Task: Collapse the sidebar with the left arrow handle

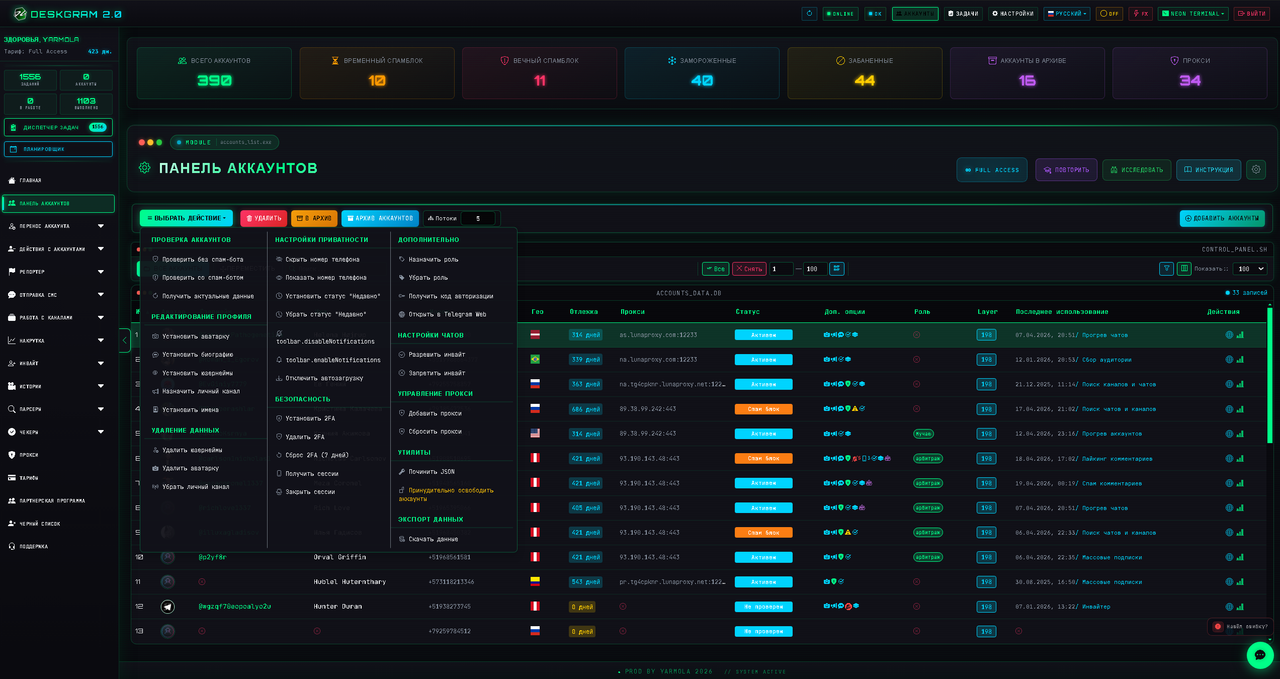Action: 125,340
